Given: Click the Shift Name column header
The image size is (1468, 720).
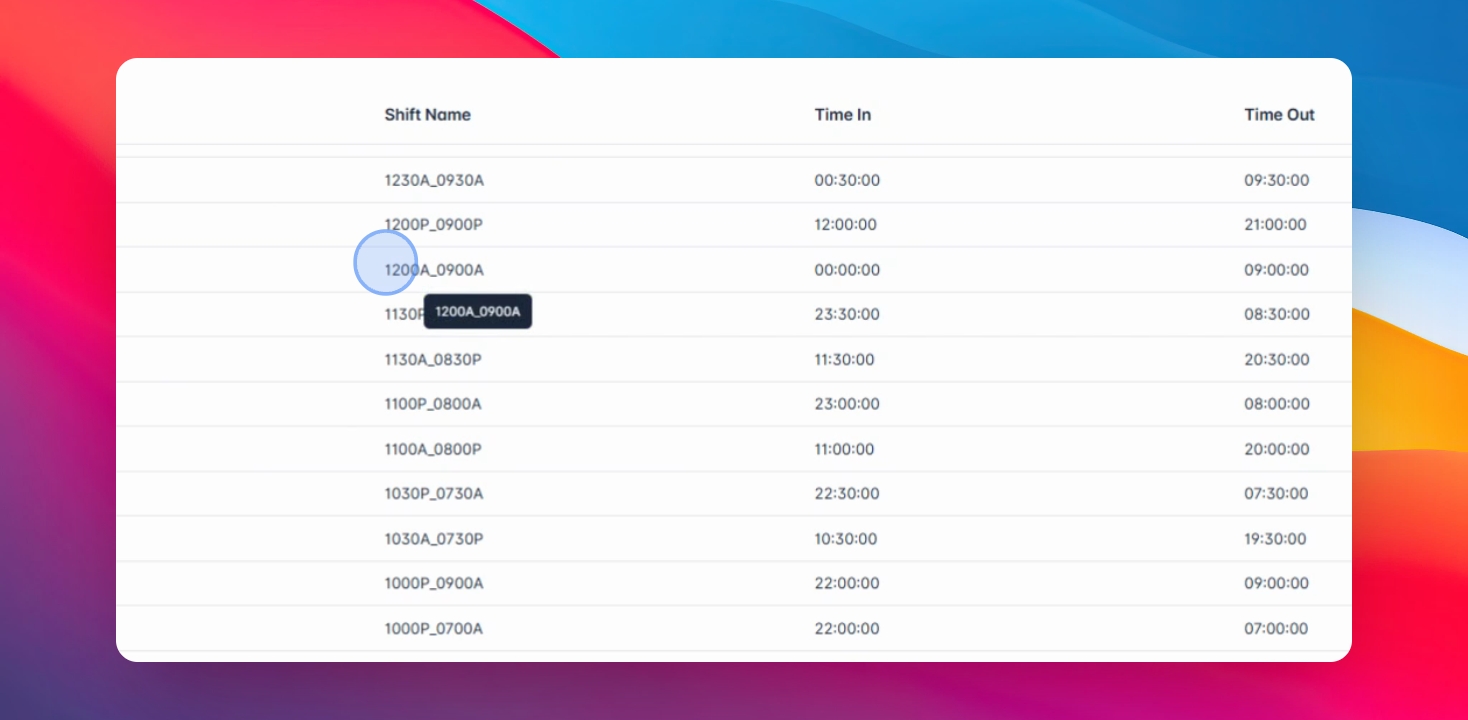Looking at the screenshot, I should [x=427, y=115].
